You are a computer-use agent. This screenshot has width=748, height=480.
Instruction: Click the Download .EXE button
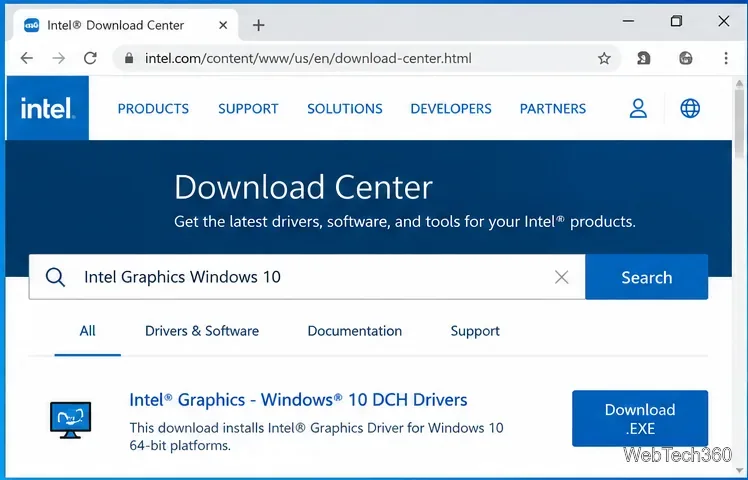640,418
